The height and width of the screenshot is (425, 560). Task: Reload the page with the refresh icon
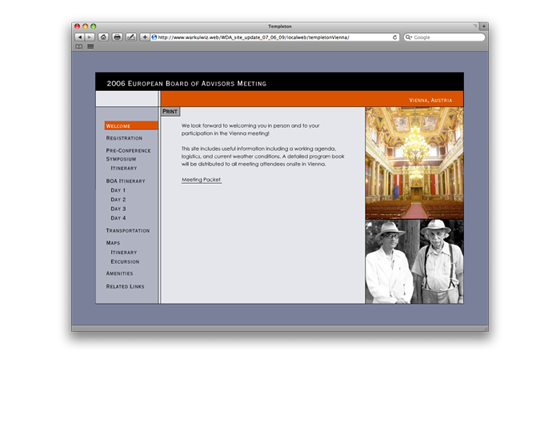[x=395, y=37]
